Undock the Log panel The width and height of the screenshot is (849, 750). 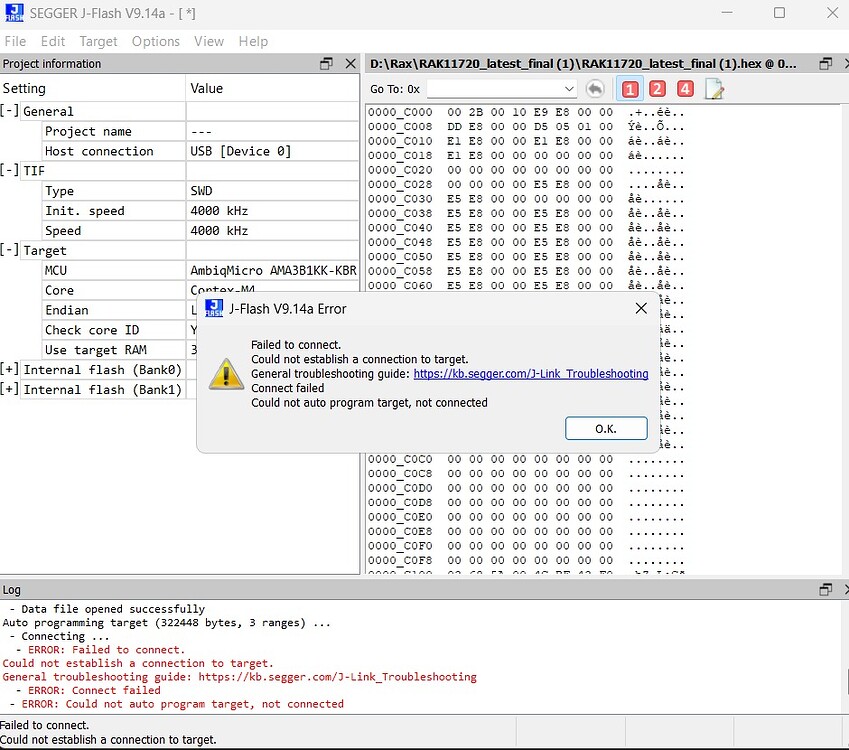coord(825,590)
